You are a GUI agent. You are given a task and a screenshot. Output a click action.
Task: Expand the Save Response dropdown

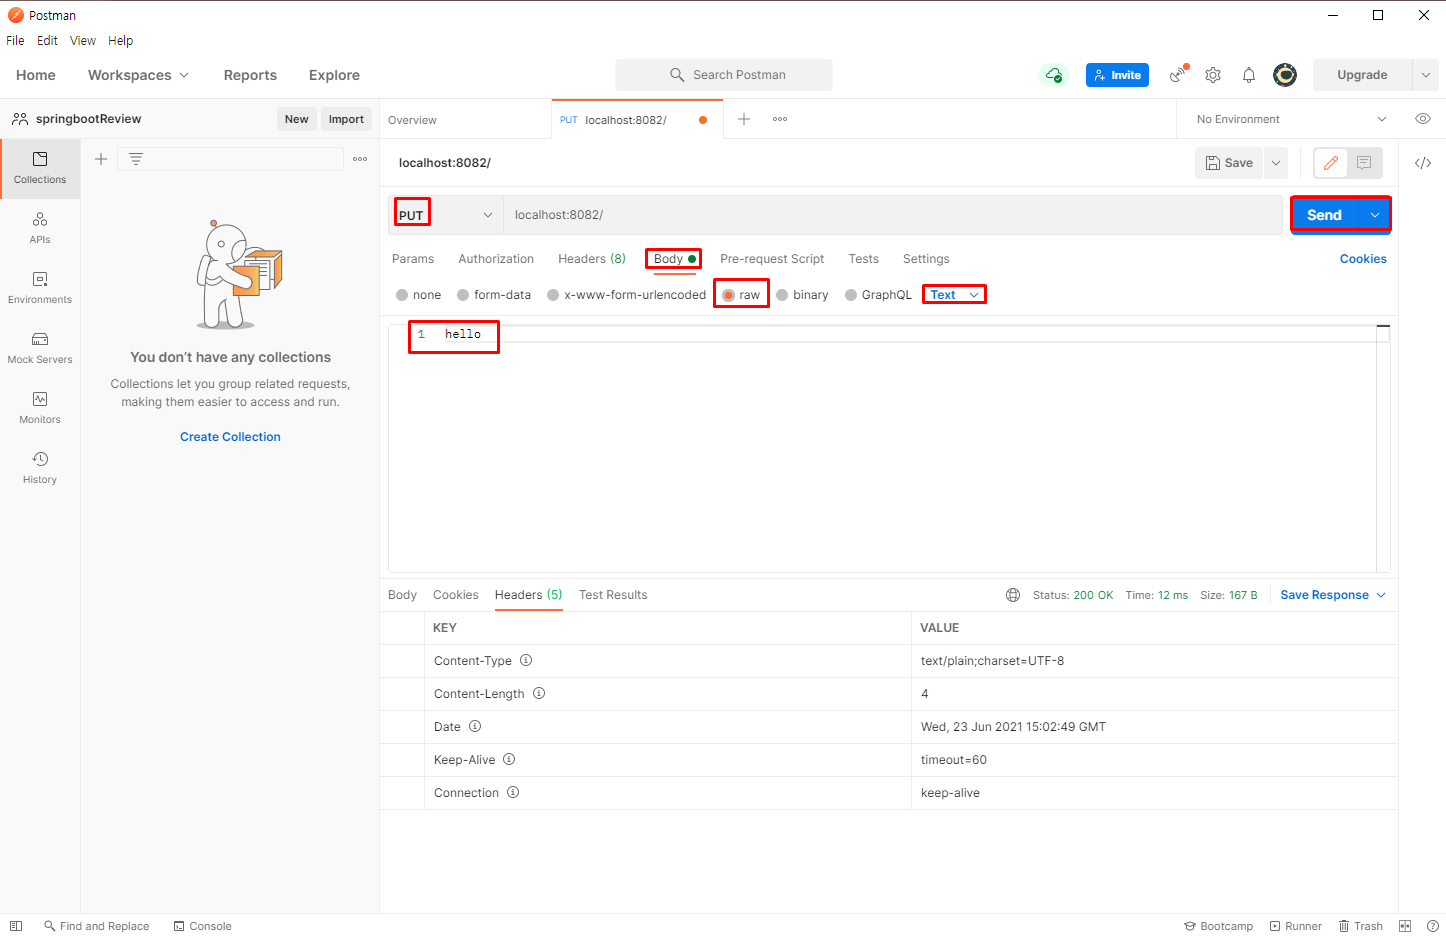[1333, 595]
